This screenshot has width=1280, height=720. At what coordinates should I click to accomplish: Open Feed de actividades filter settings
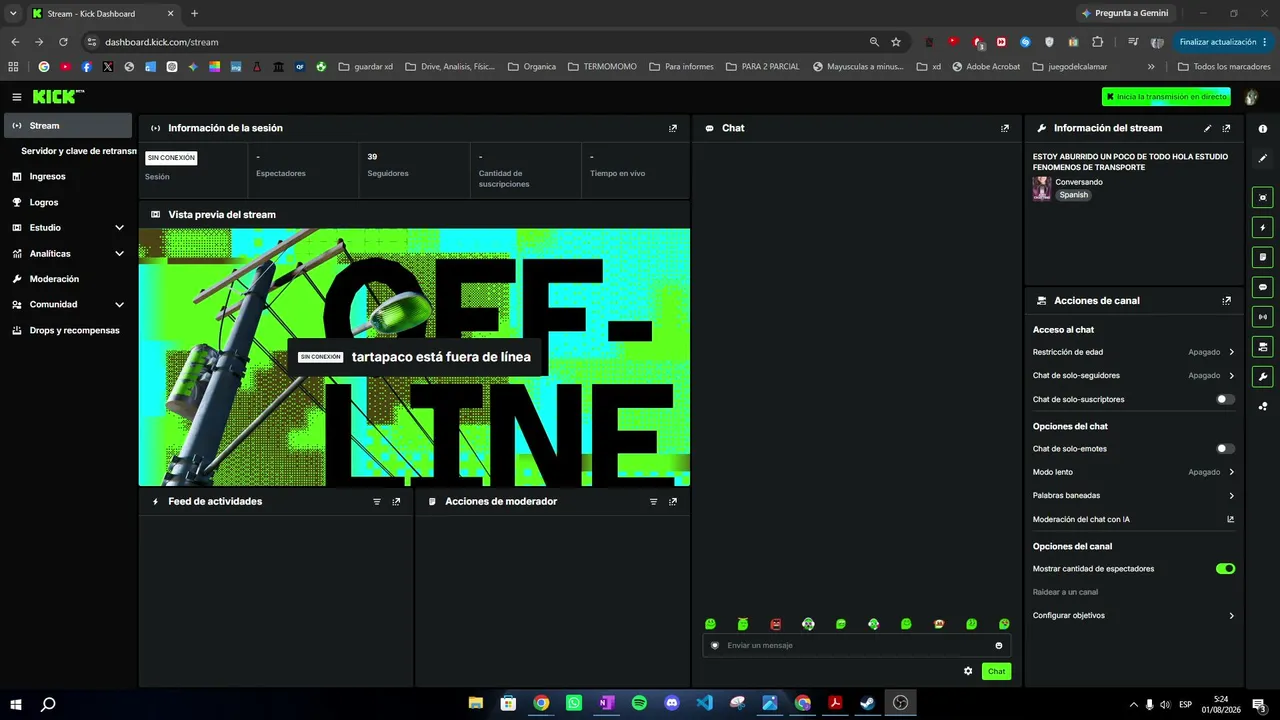click(377, 501)
